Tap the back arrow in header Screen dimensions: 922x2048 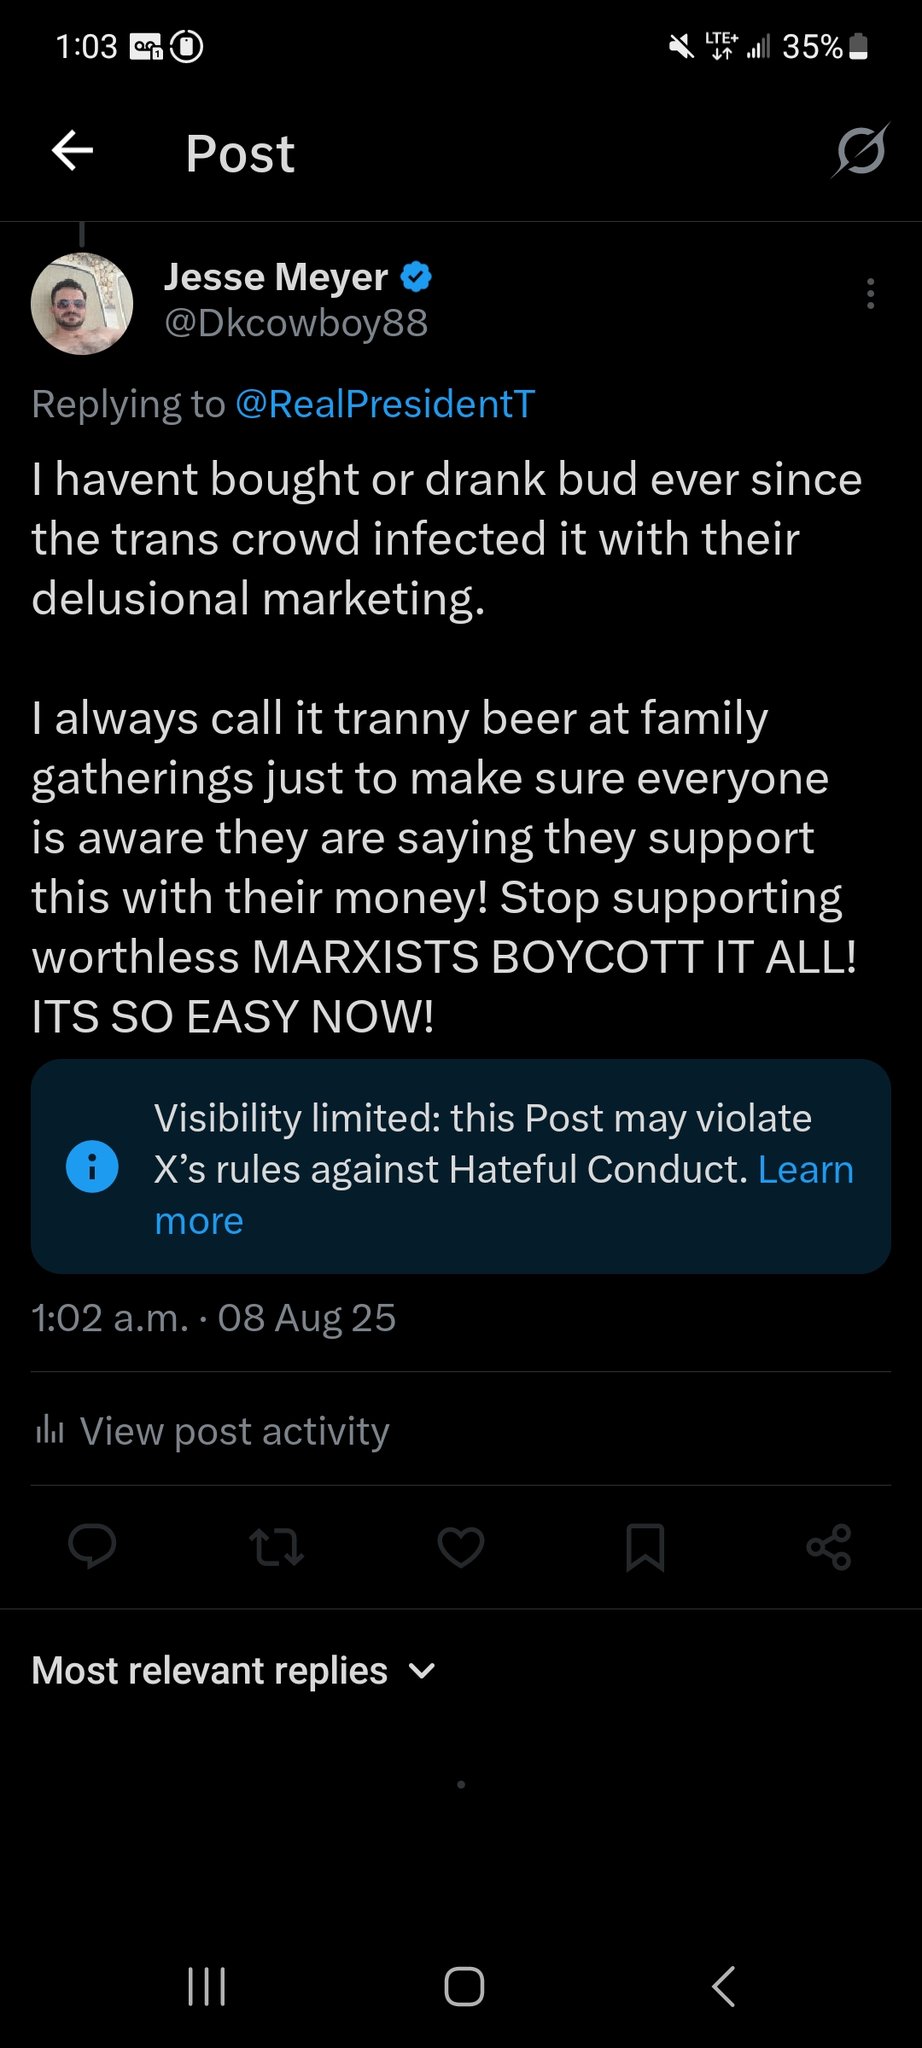(x=72, y=152)
